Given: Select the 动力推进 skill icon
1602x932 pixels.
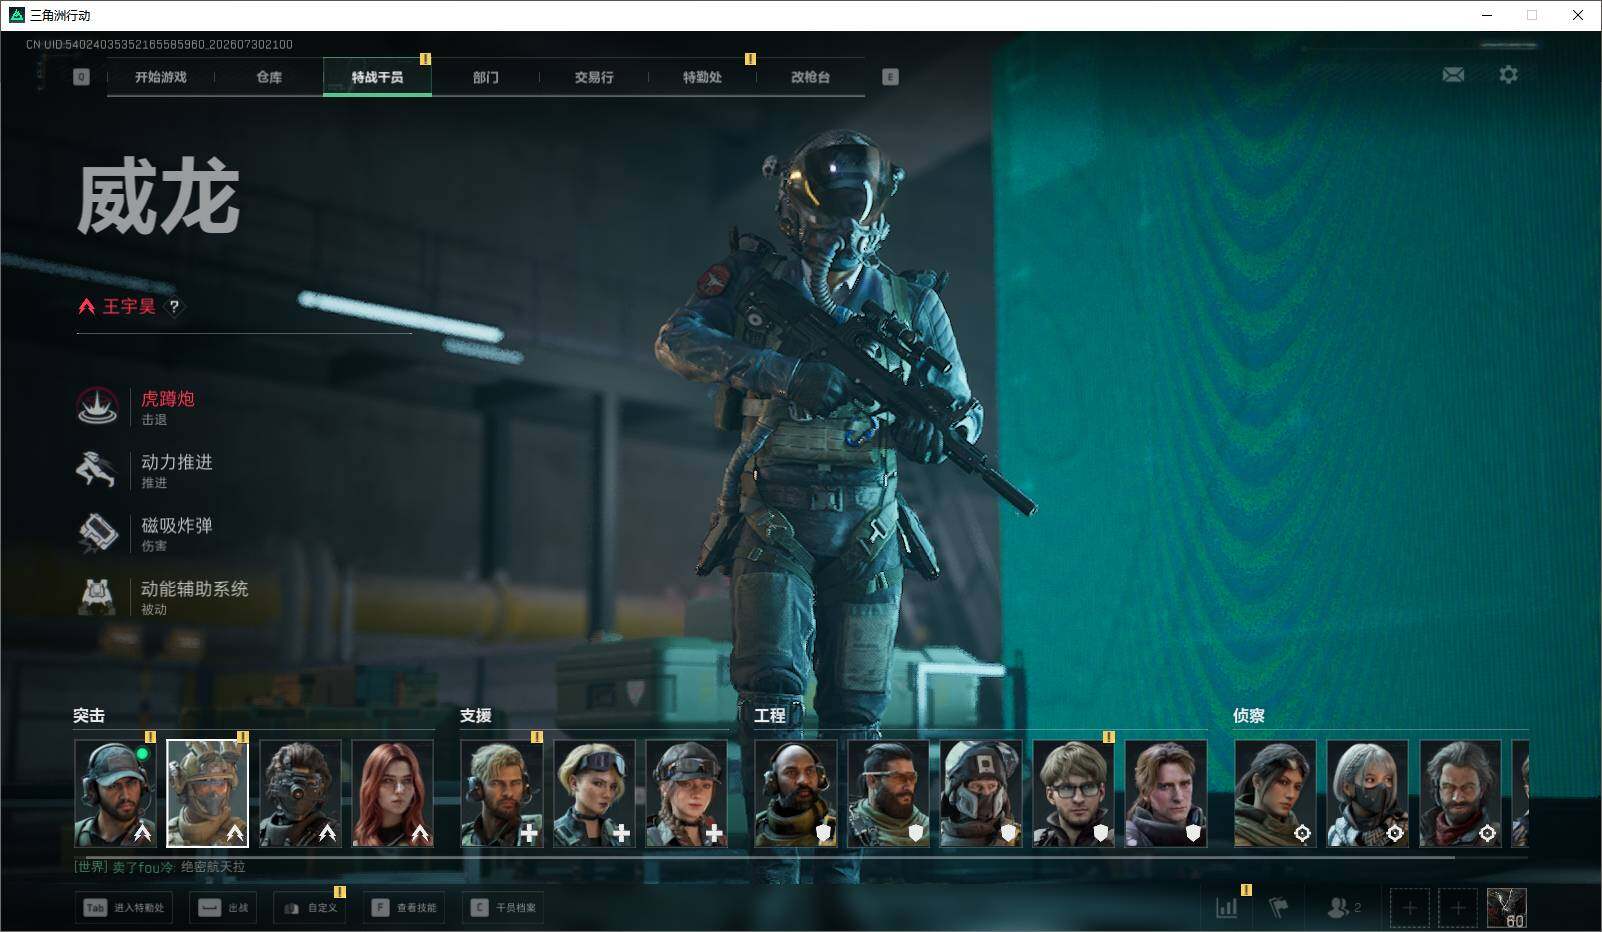Looking at the screenshot, I should (97, 470).
